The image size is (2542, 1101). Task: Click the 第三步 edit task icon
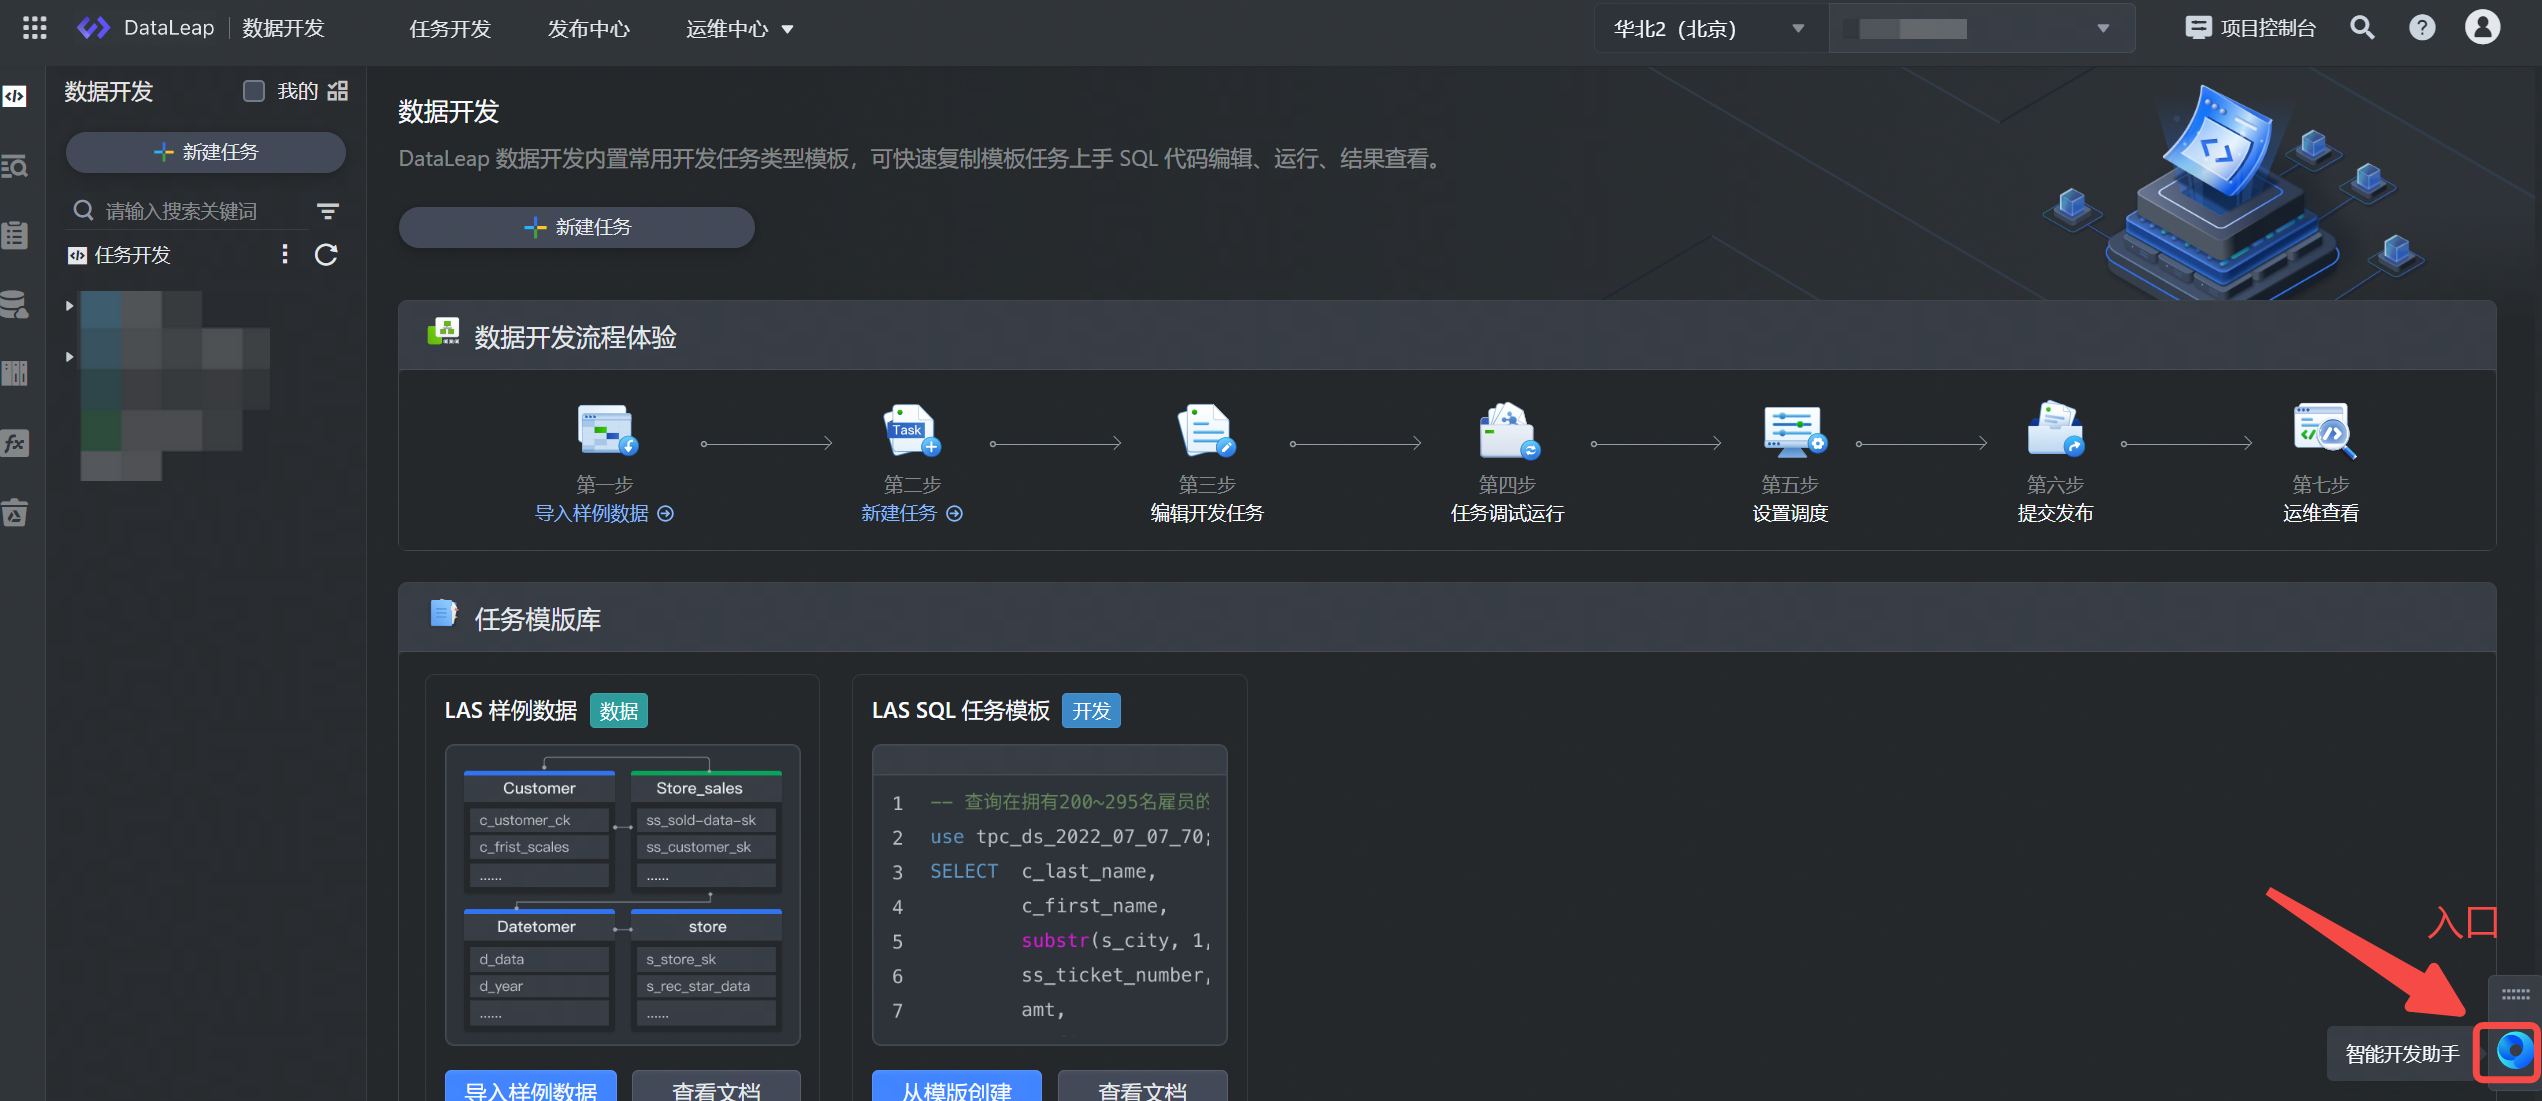tap(1207, 430)
